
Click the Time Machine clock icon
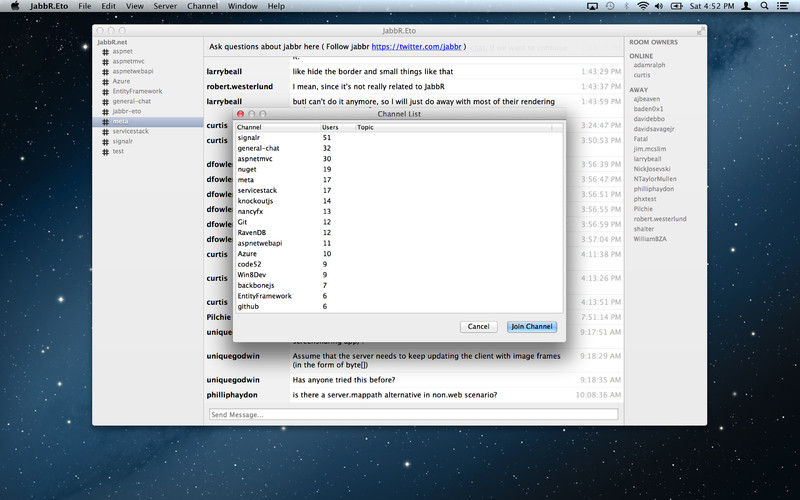pyautogui.click(x=610, y=6)
